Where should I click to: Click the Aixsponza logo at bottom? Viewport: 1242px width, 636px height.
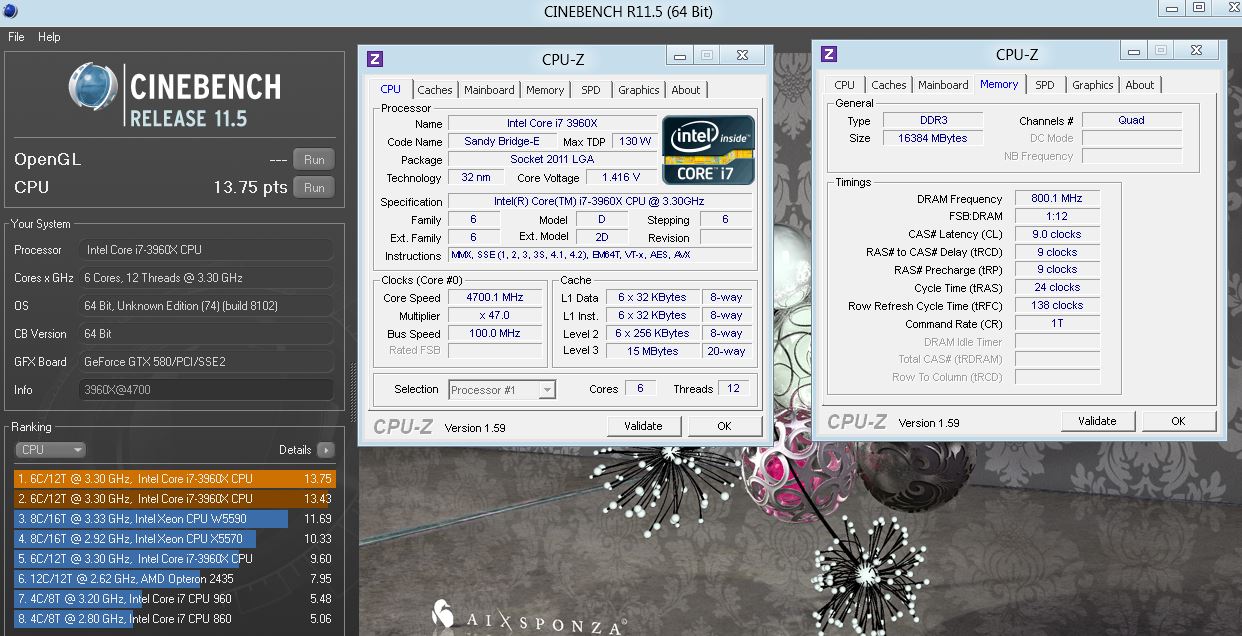point(530,618)
